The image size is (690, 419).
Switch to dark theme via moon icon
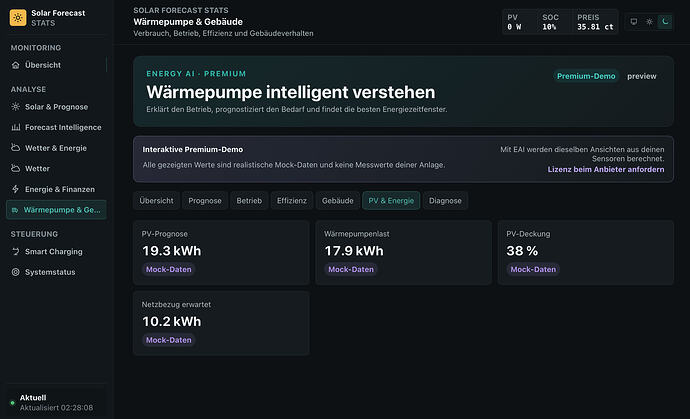tap(665, 22)
